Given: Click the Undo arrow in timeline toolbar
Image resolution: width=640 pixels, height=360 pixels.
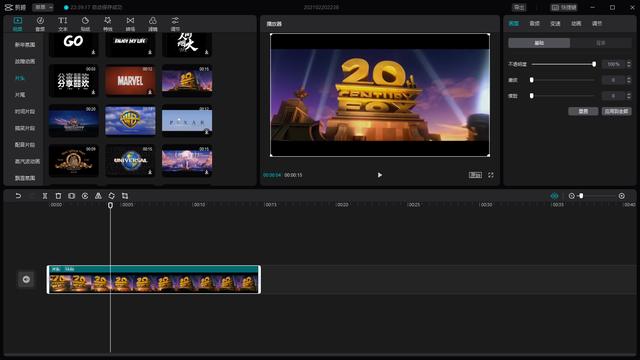Looking at the screenshot, I should (x=18, y=196).
